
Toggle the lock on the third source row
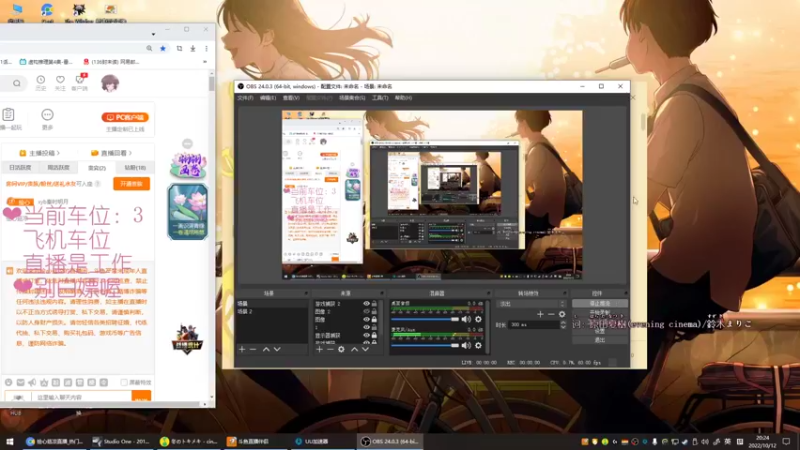[x=374, y=319]
